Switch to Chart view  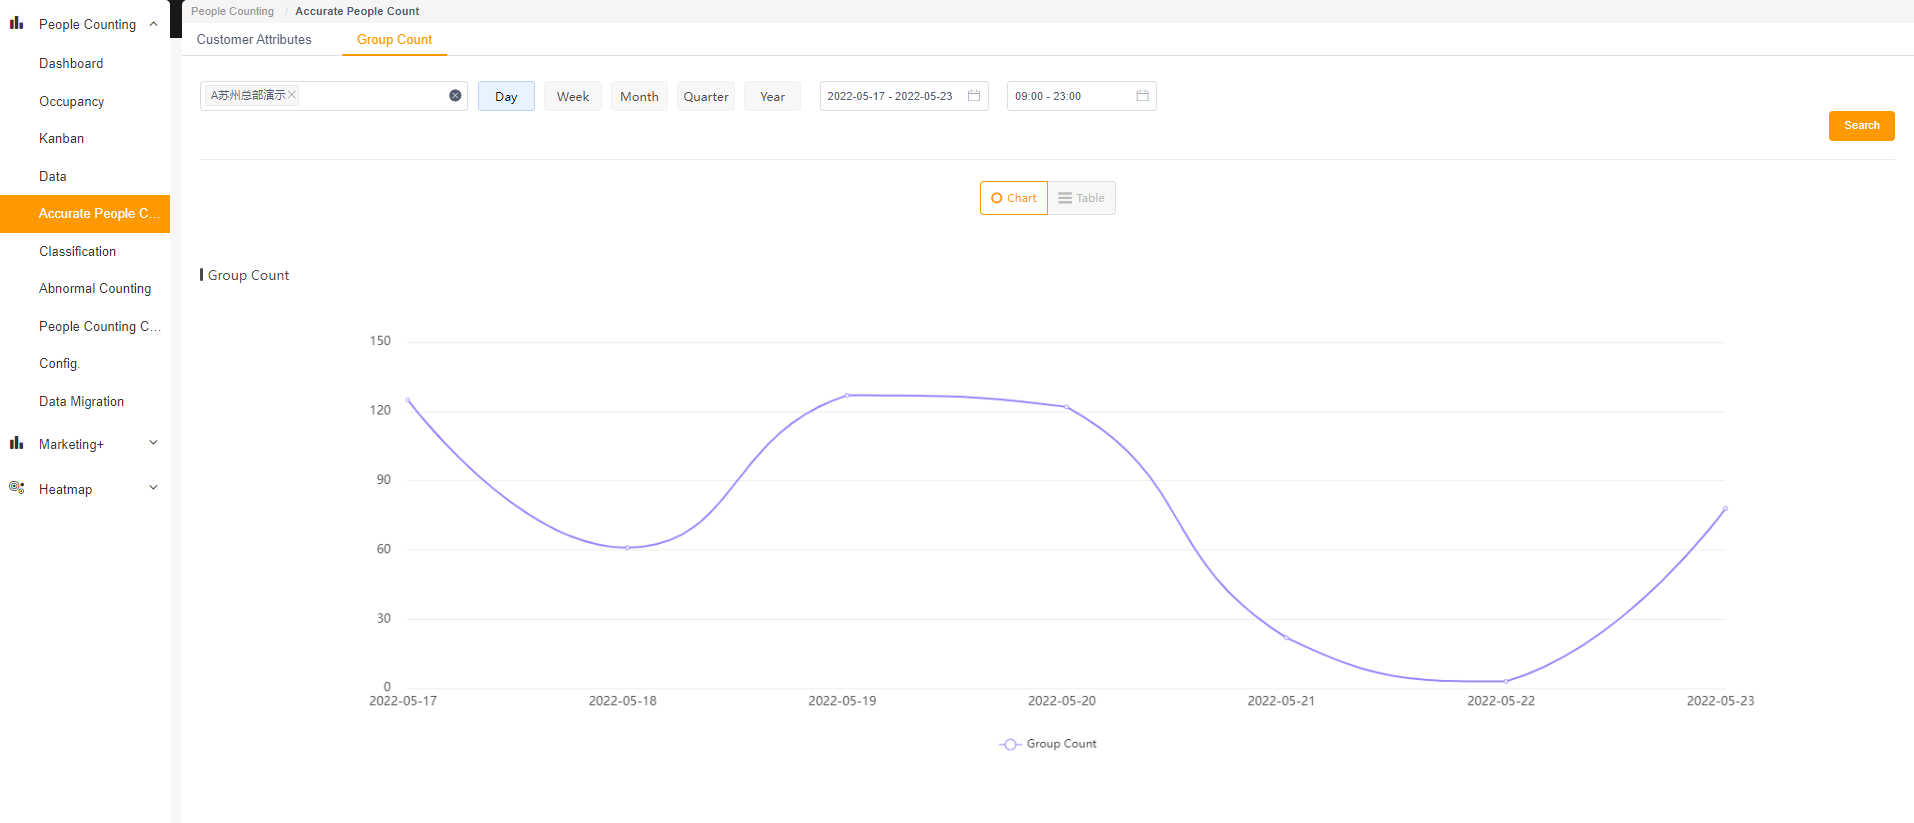pyautogui.click(x=1014, y=198)
